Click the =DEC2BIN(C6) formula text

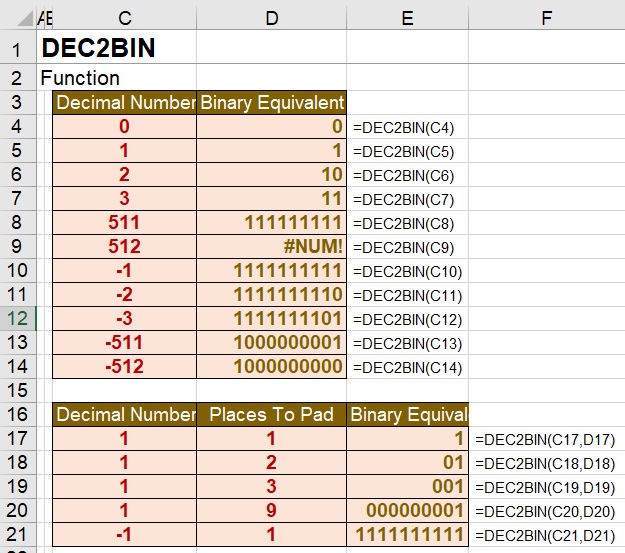[x=403, y=176]
